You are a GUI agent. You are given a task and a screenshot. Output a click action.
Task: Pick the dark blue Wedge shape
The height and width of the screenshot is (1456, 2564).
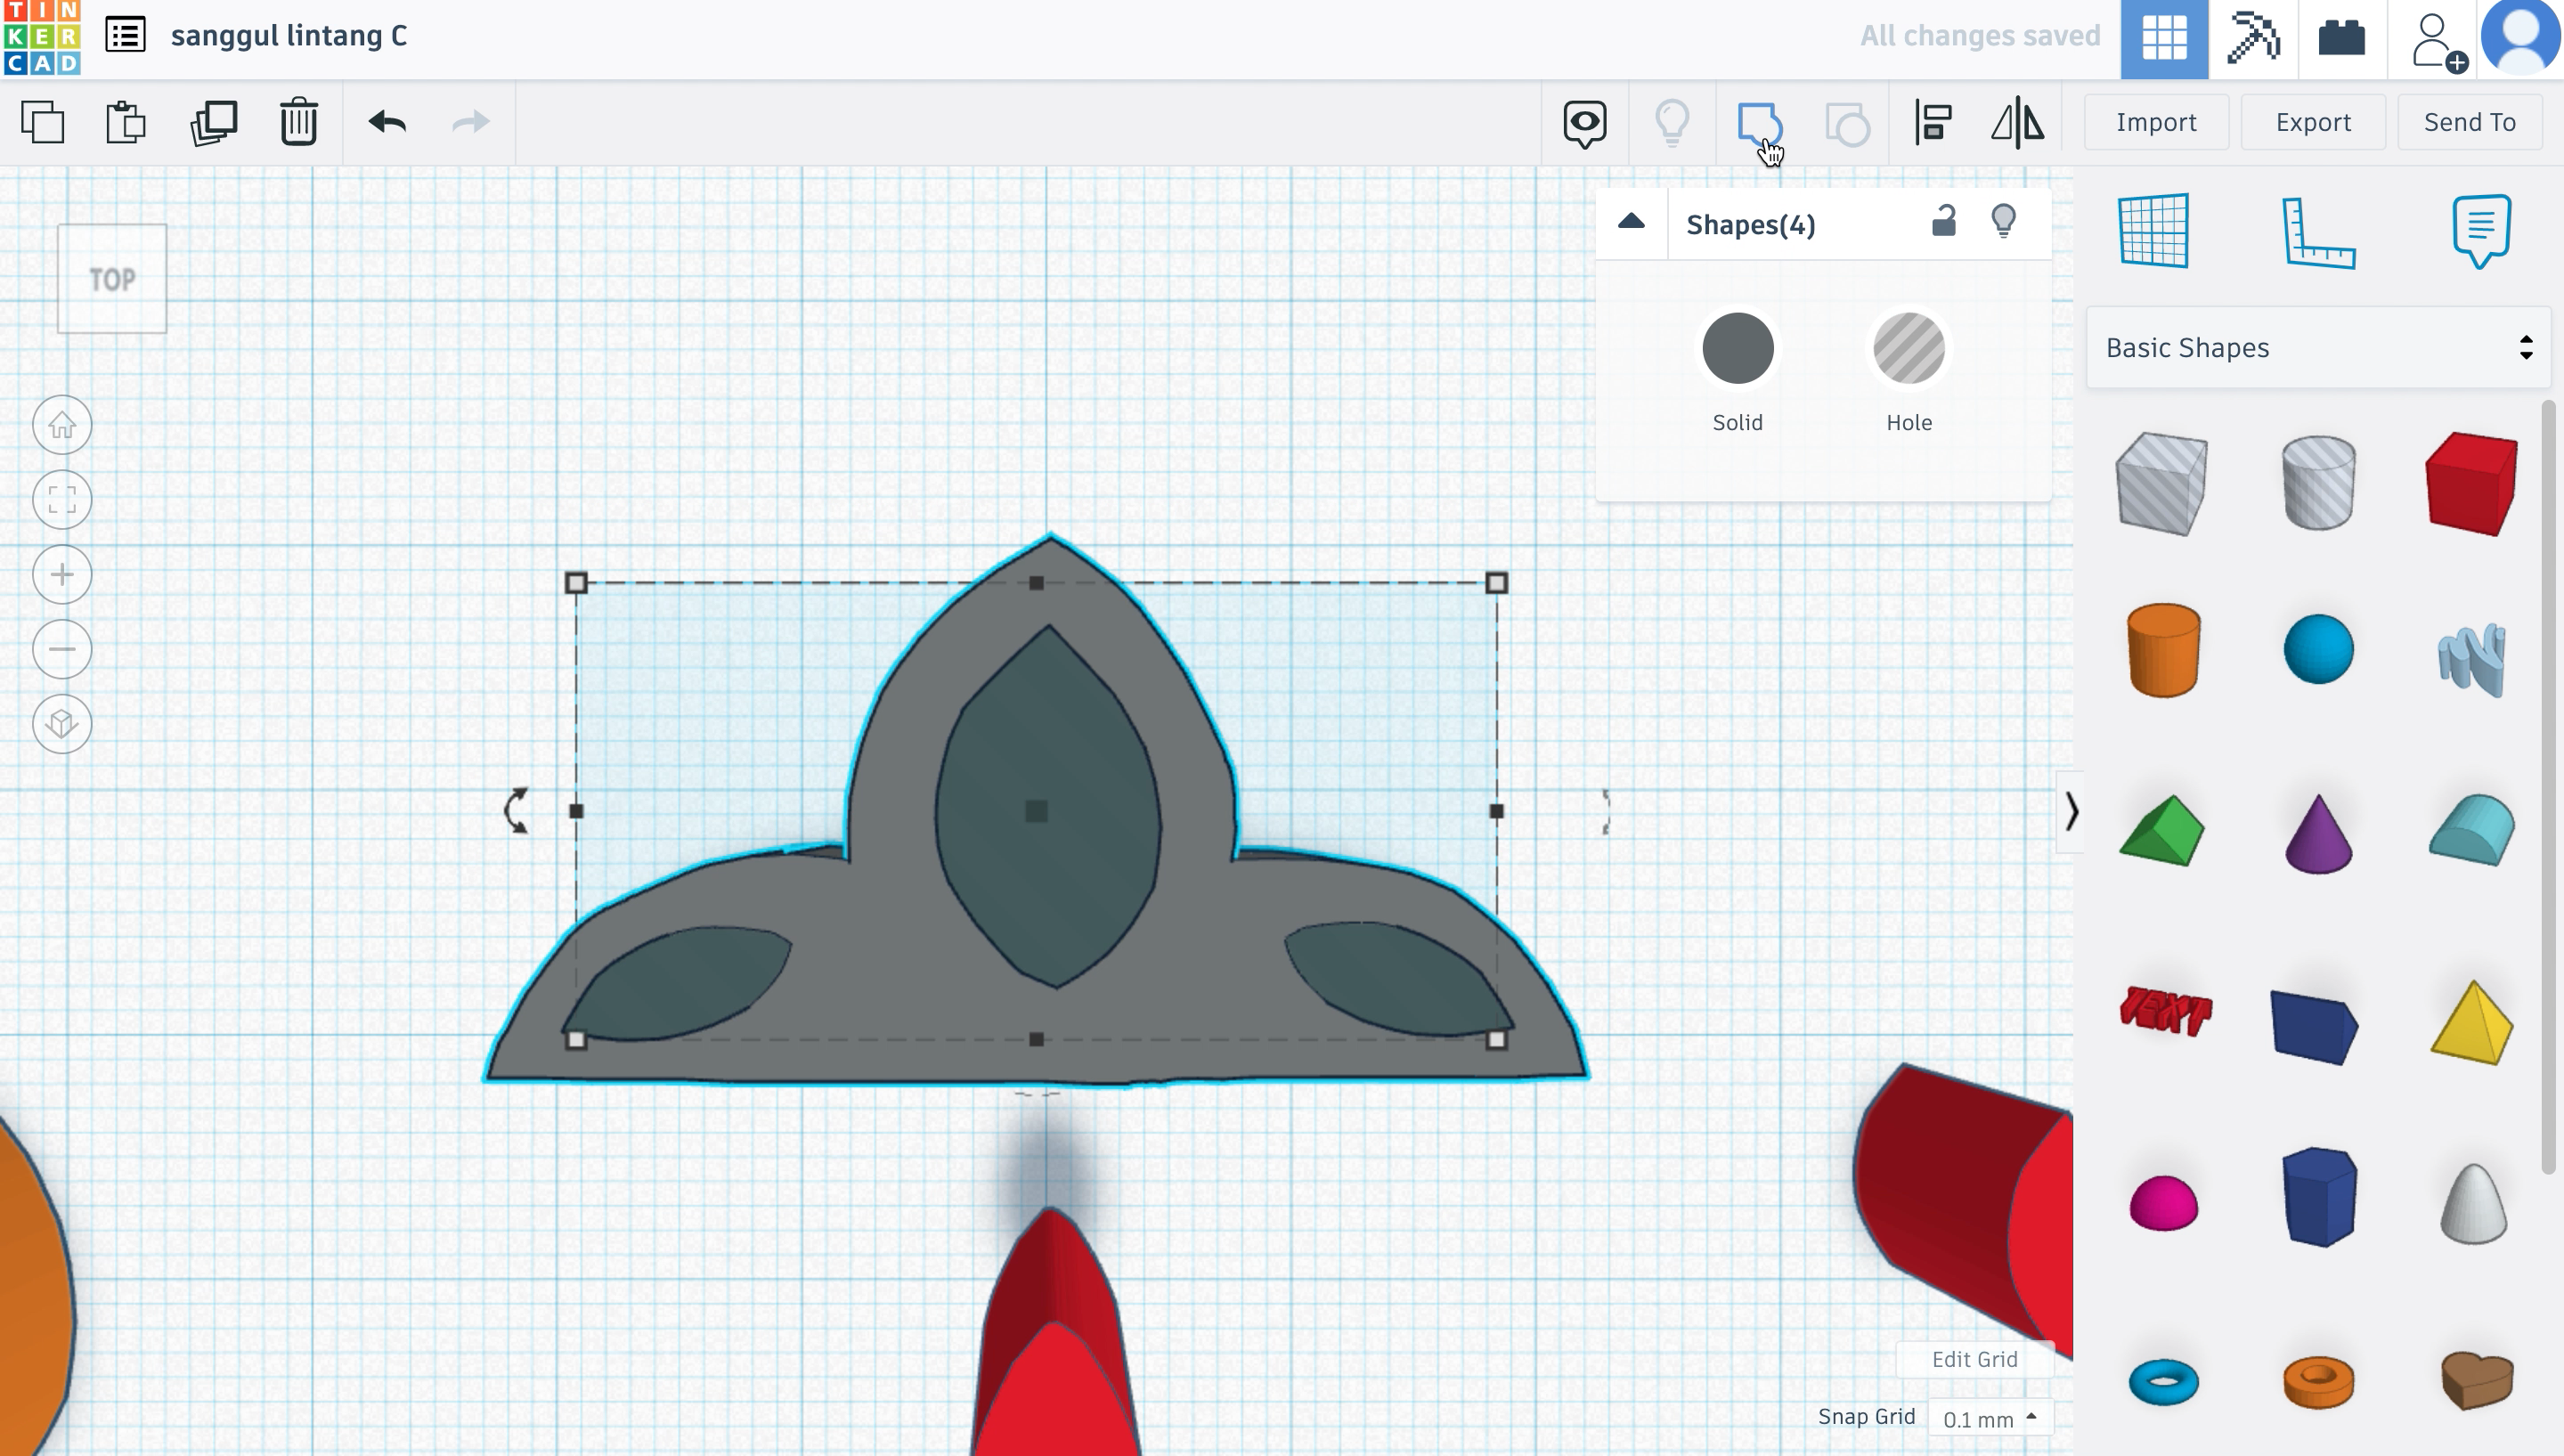coord(2315,1027)
